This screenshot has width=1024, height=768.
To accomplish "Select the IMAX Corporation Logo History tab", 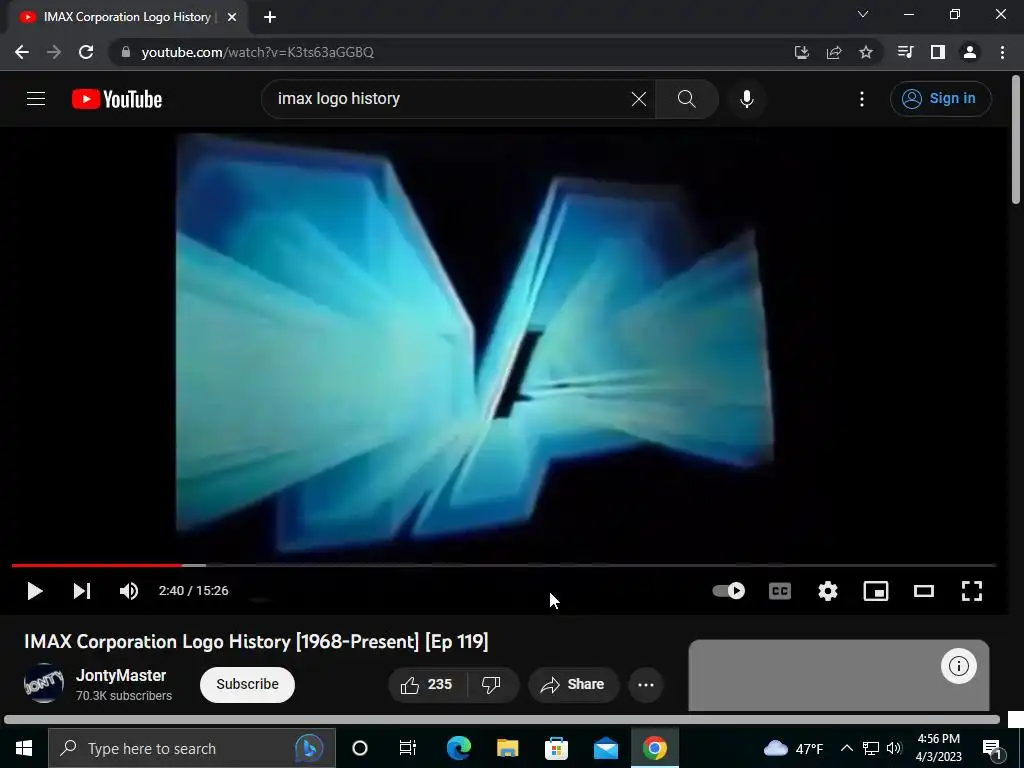I will [x=127, y=17].
